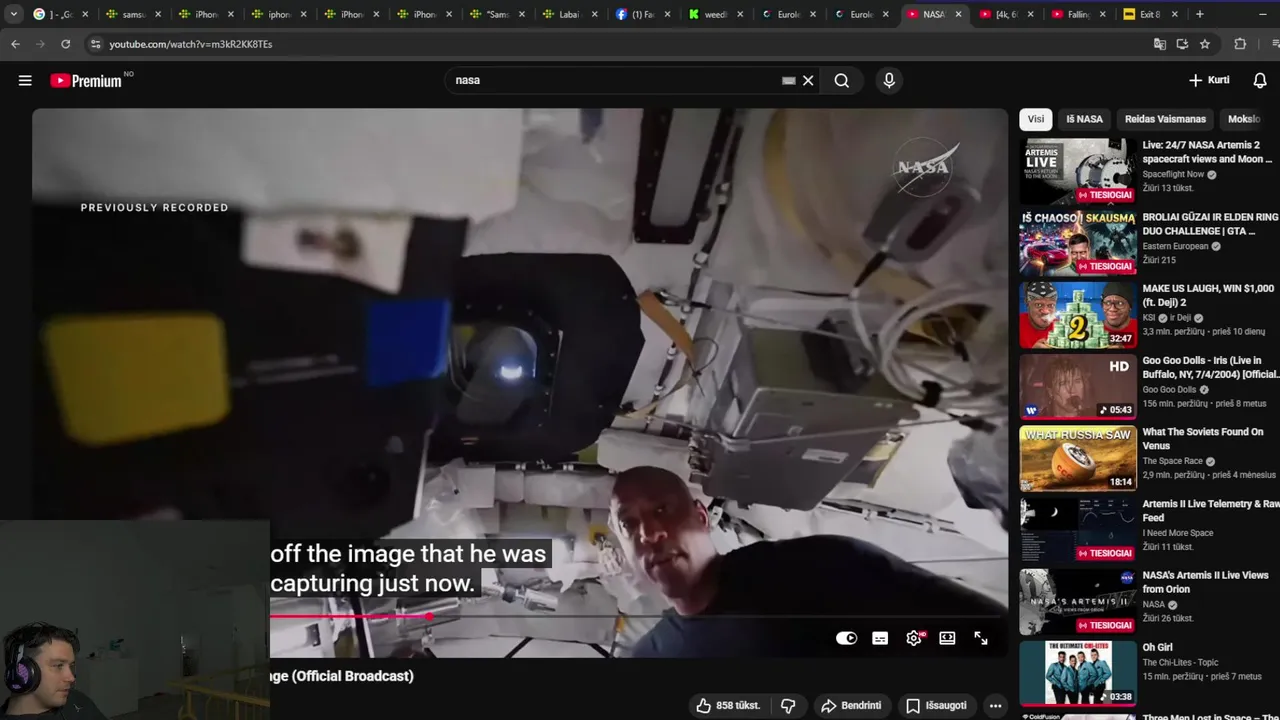Open What The Soviets Found On Venus
Image resolution: width=1280 pixels, height=720 pixels.
coord(1203,439)
